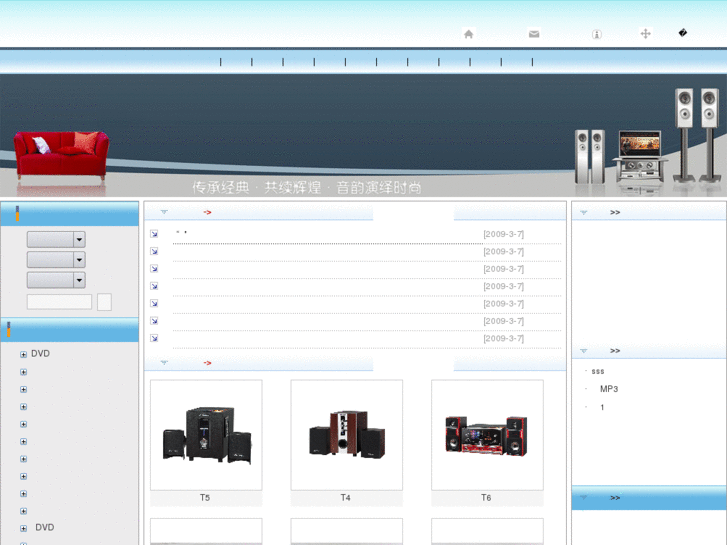The width and height of the screenshot is (727, 545).
Task: Click the four-way arrows icon in header
Action: point(645,34)
